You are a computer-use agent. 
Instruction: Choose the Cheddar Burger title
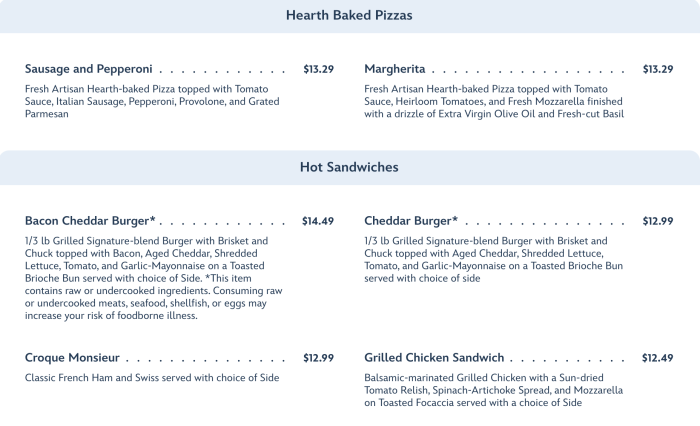pos(411,220)
